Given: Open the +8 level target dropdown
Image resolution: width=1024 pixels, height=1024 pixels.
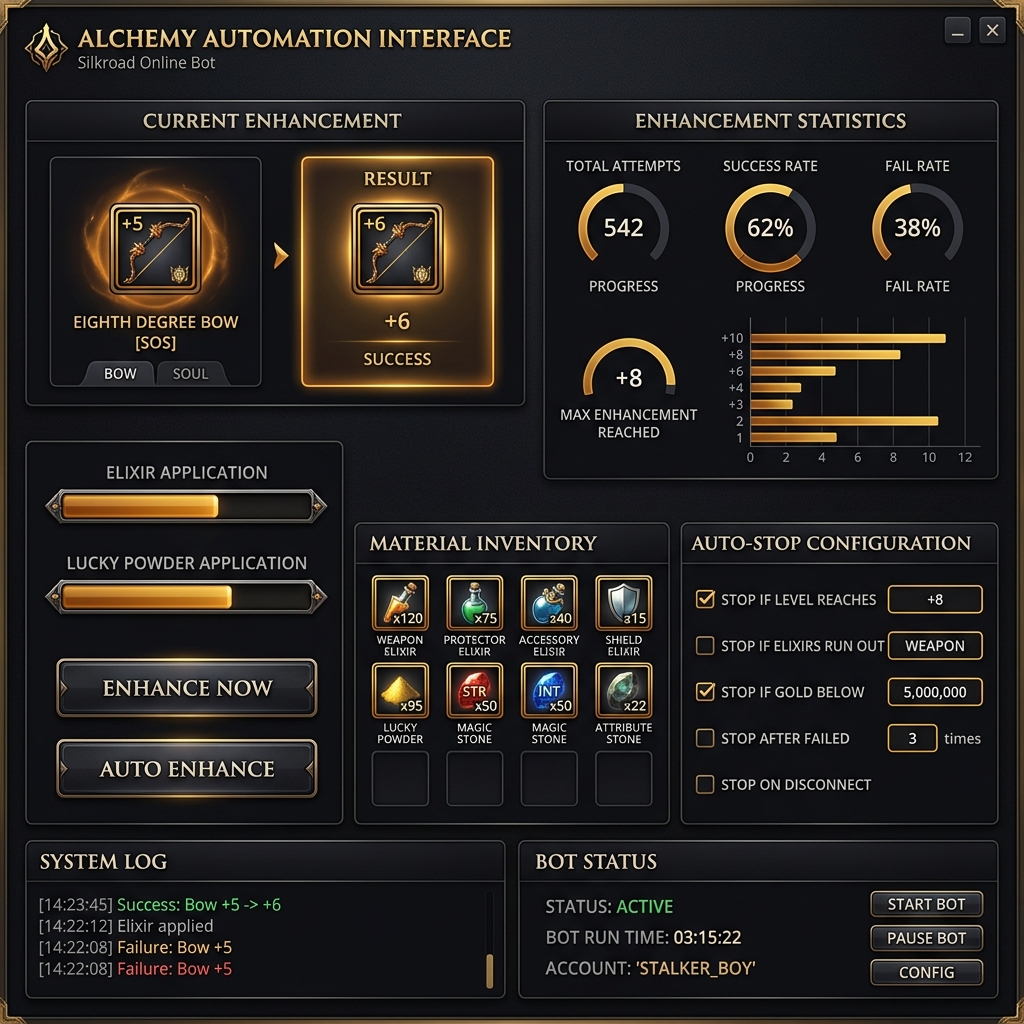Looking at the screenshot, I should pos(935,600).
